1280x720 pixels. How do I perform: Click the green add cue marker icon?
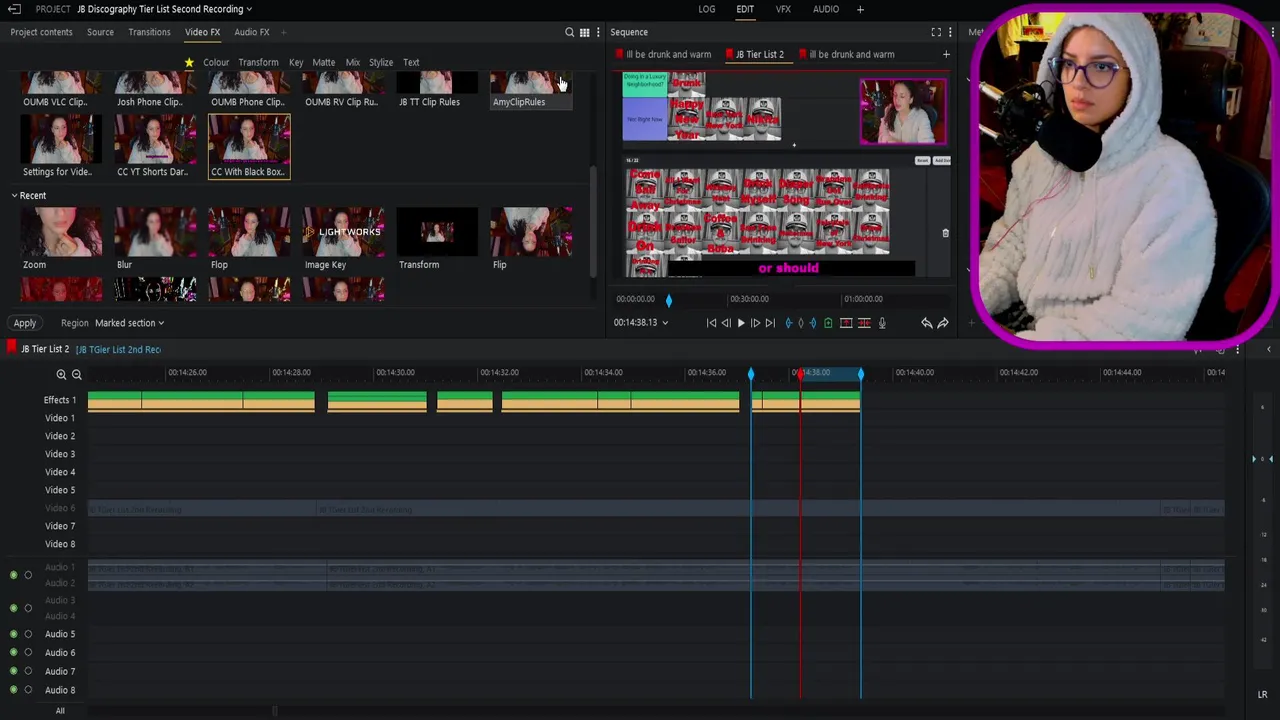828,323
